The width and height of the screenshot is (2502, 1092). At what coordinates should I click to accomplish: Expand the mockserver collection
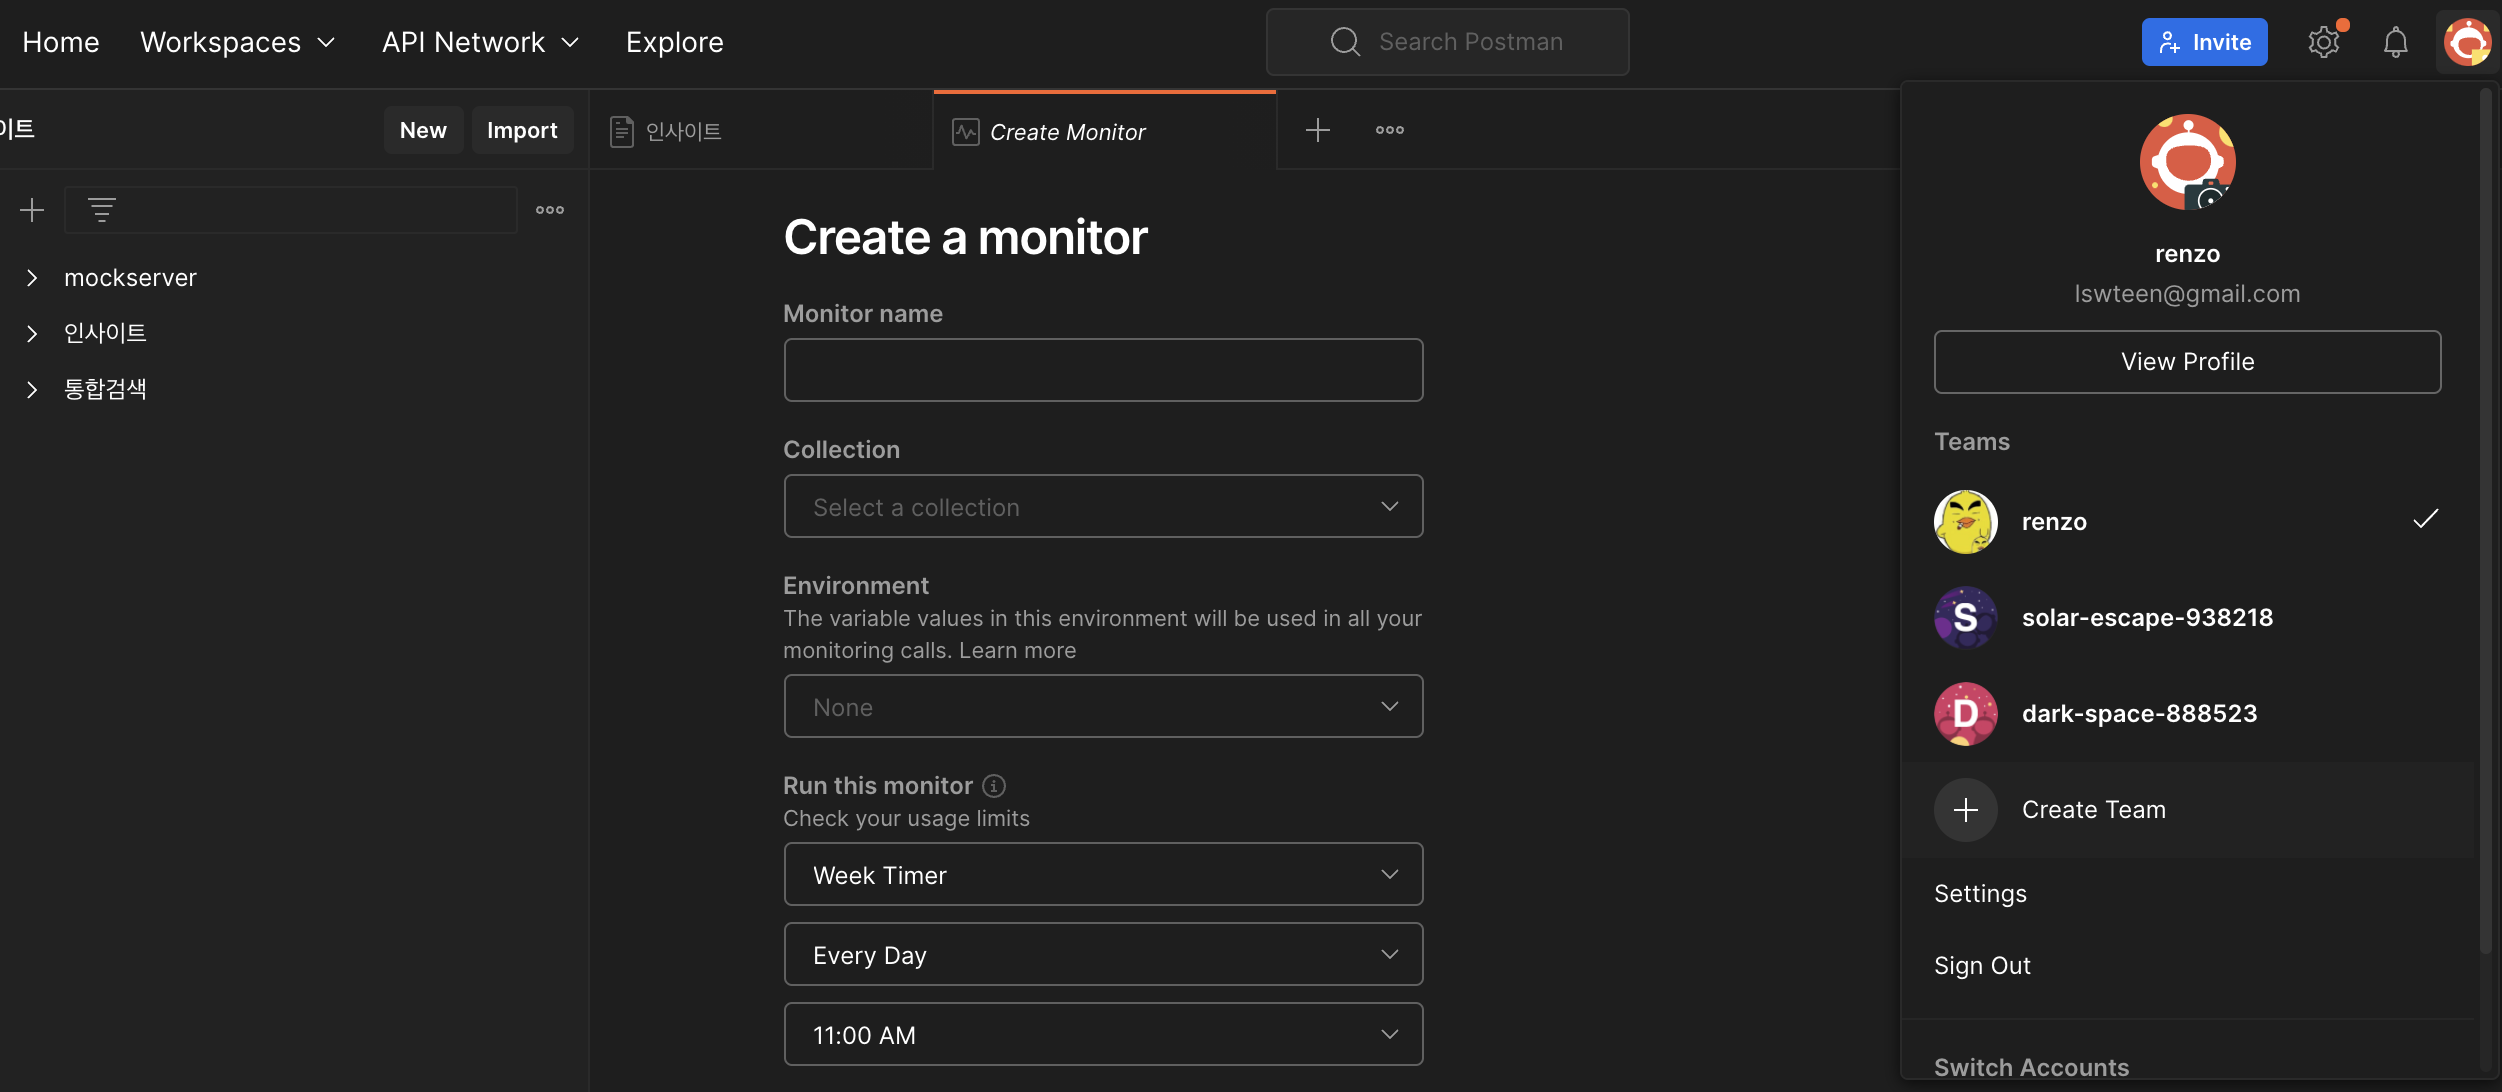point(32,278)
